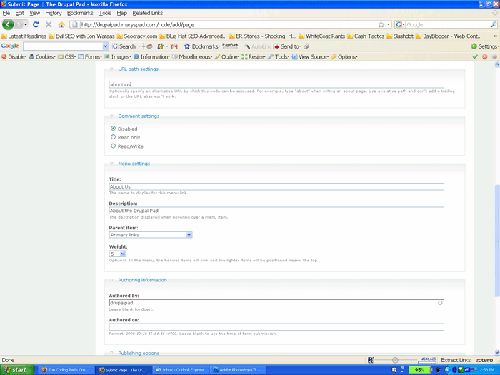Click the zotero status bar button
The height and width of the screenshot is (375, 500).
click(484, 360)
